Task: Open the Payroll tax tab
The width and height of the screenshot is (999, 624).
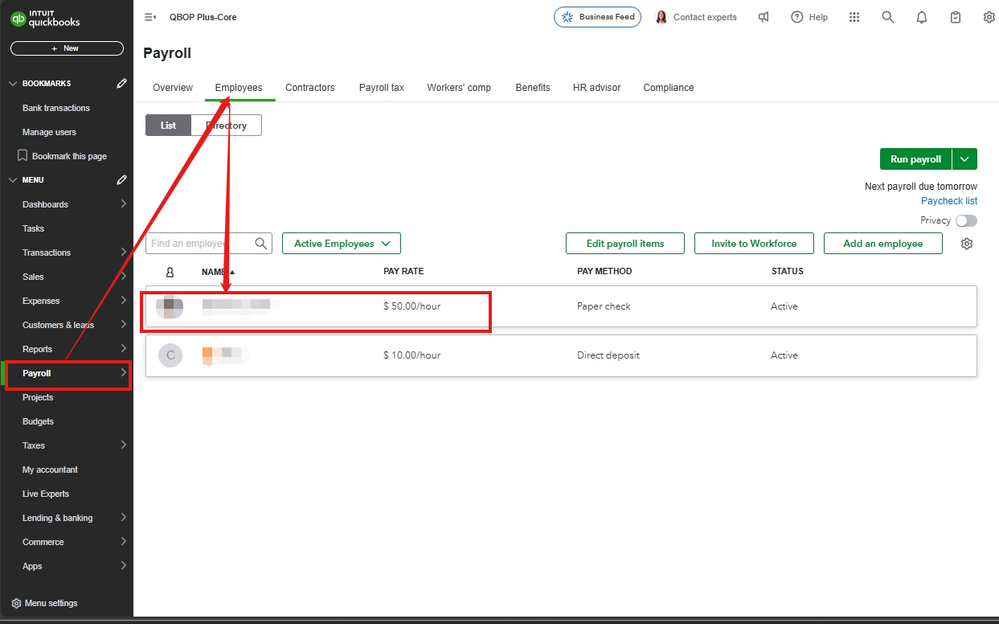Action: (x=382, y=87)
